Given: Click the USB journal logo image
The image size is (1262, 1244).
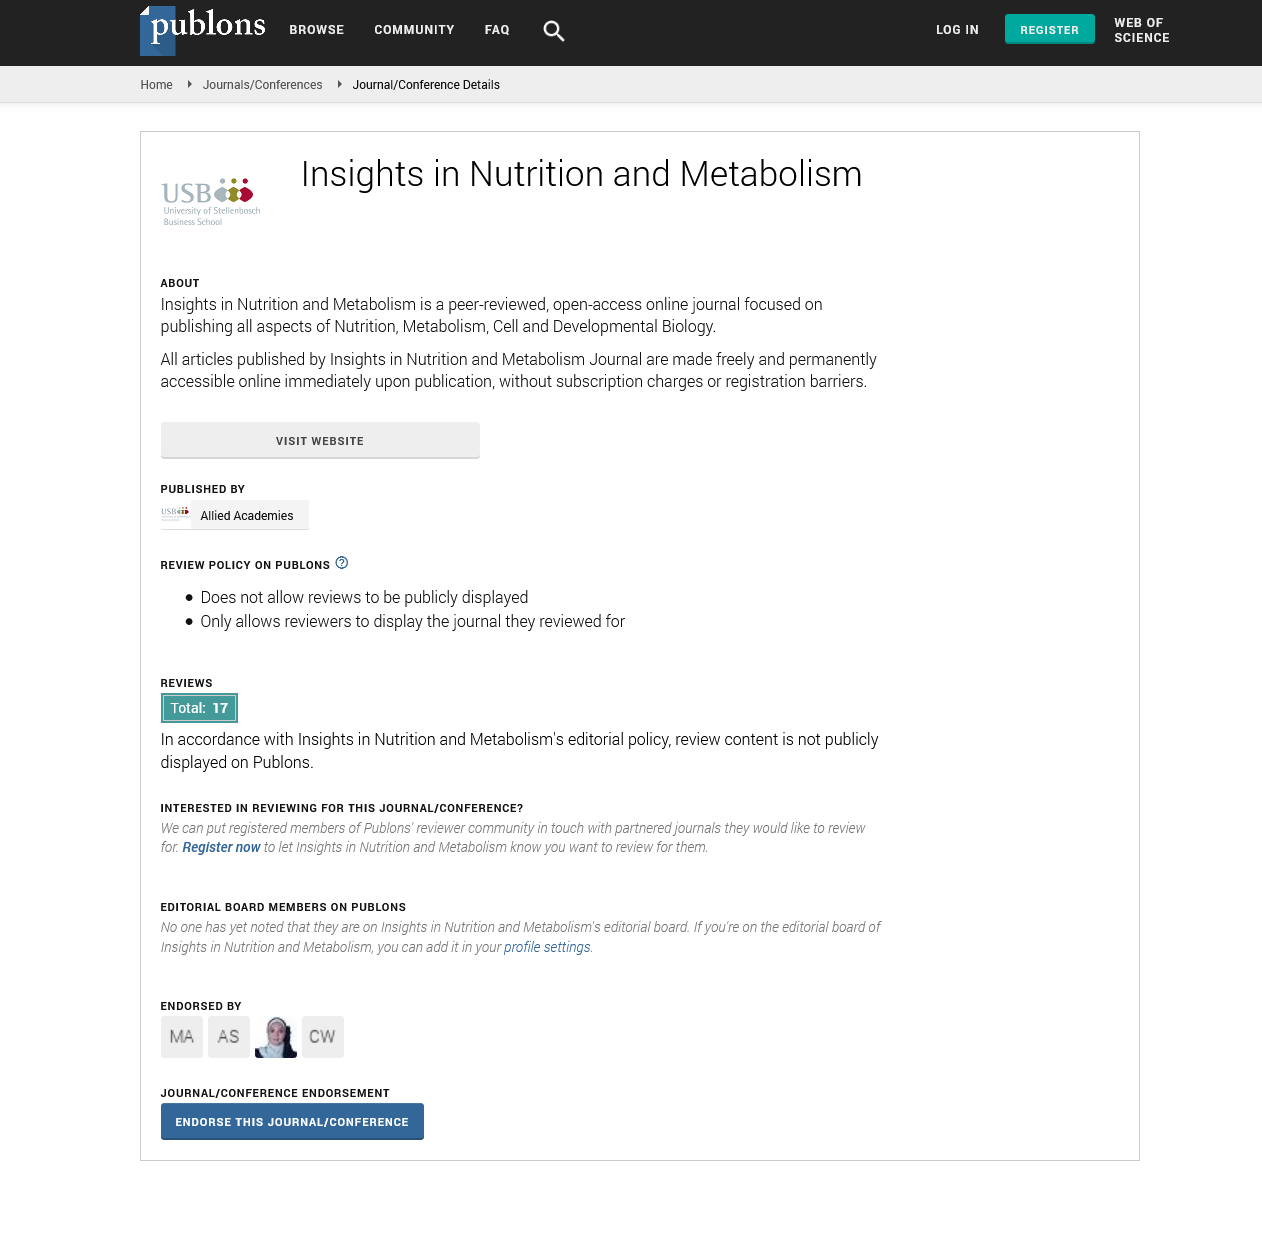Looking at the screenshot, I should [211, 201].
